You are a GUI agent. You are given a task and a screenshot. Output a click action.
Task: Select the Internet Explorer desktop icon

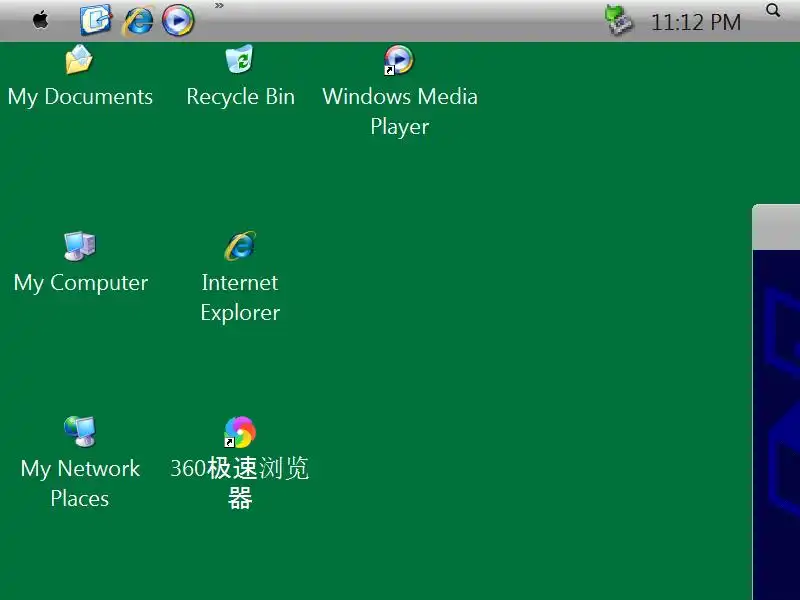click(240, 246)
